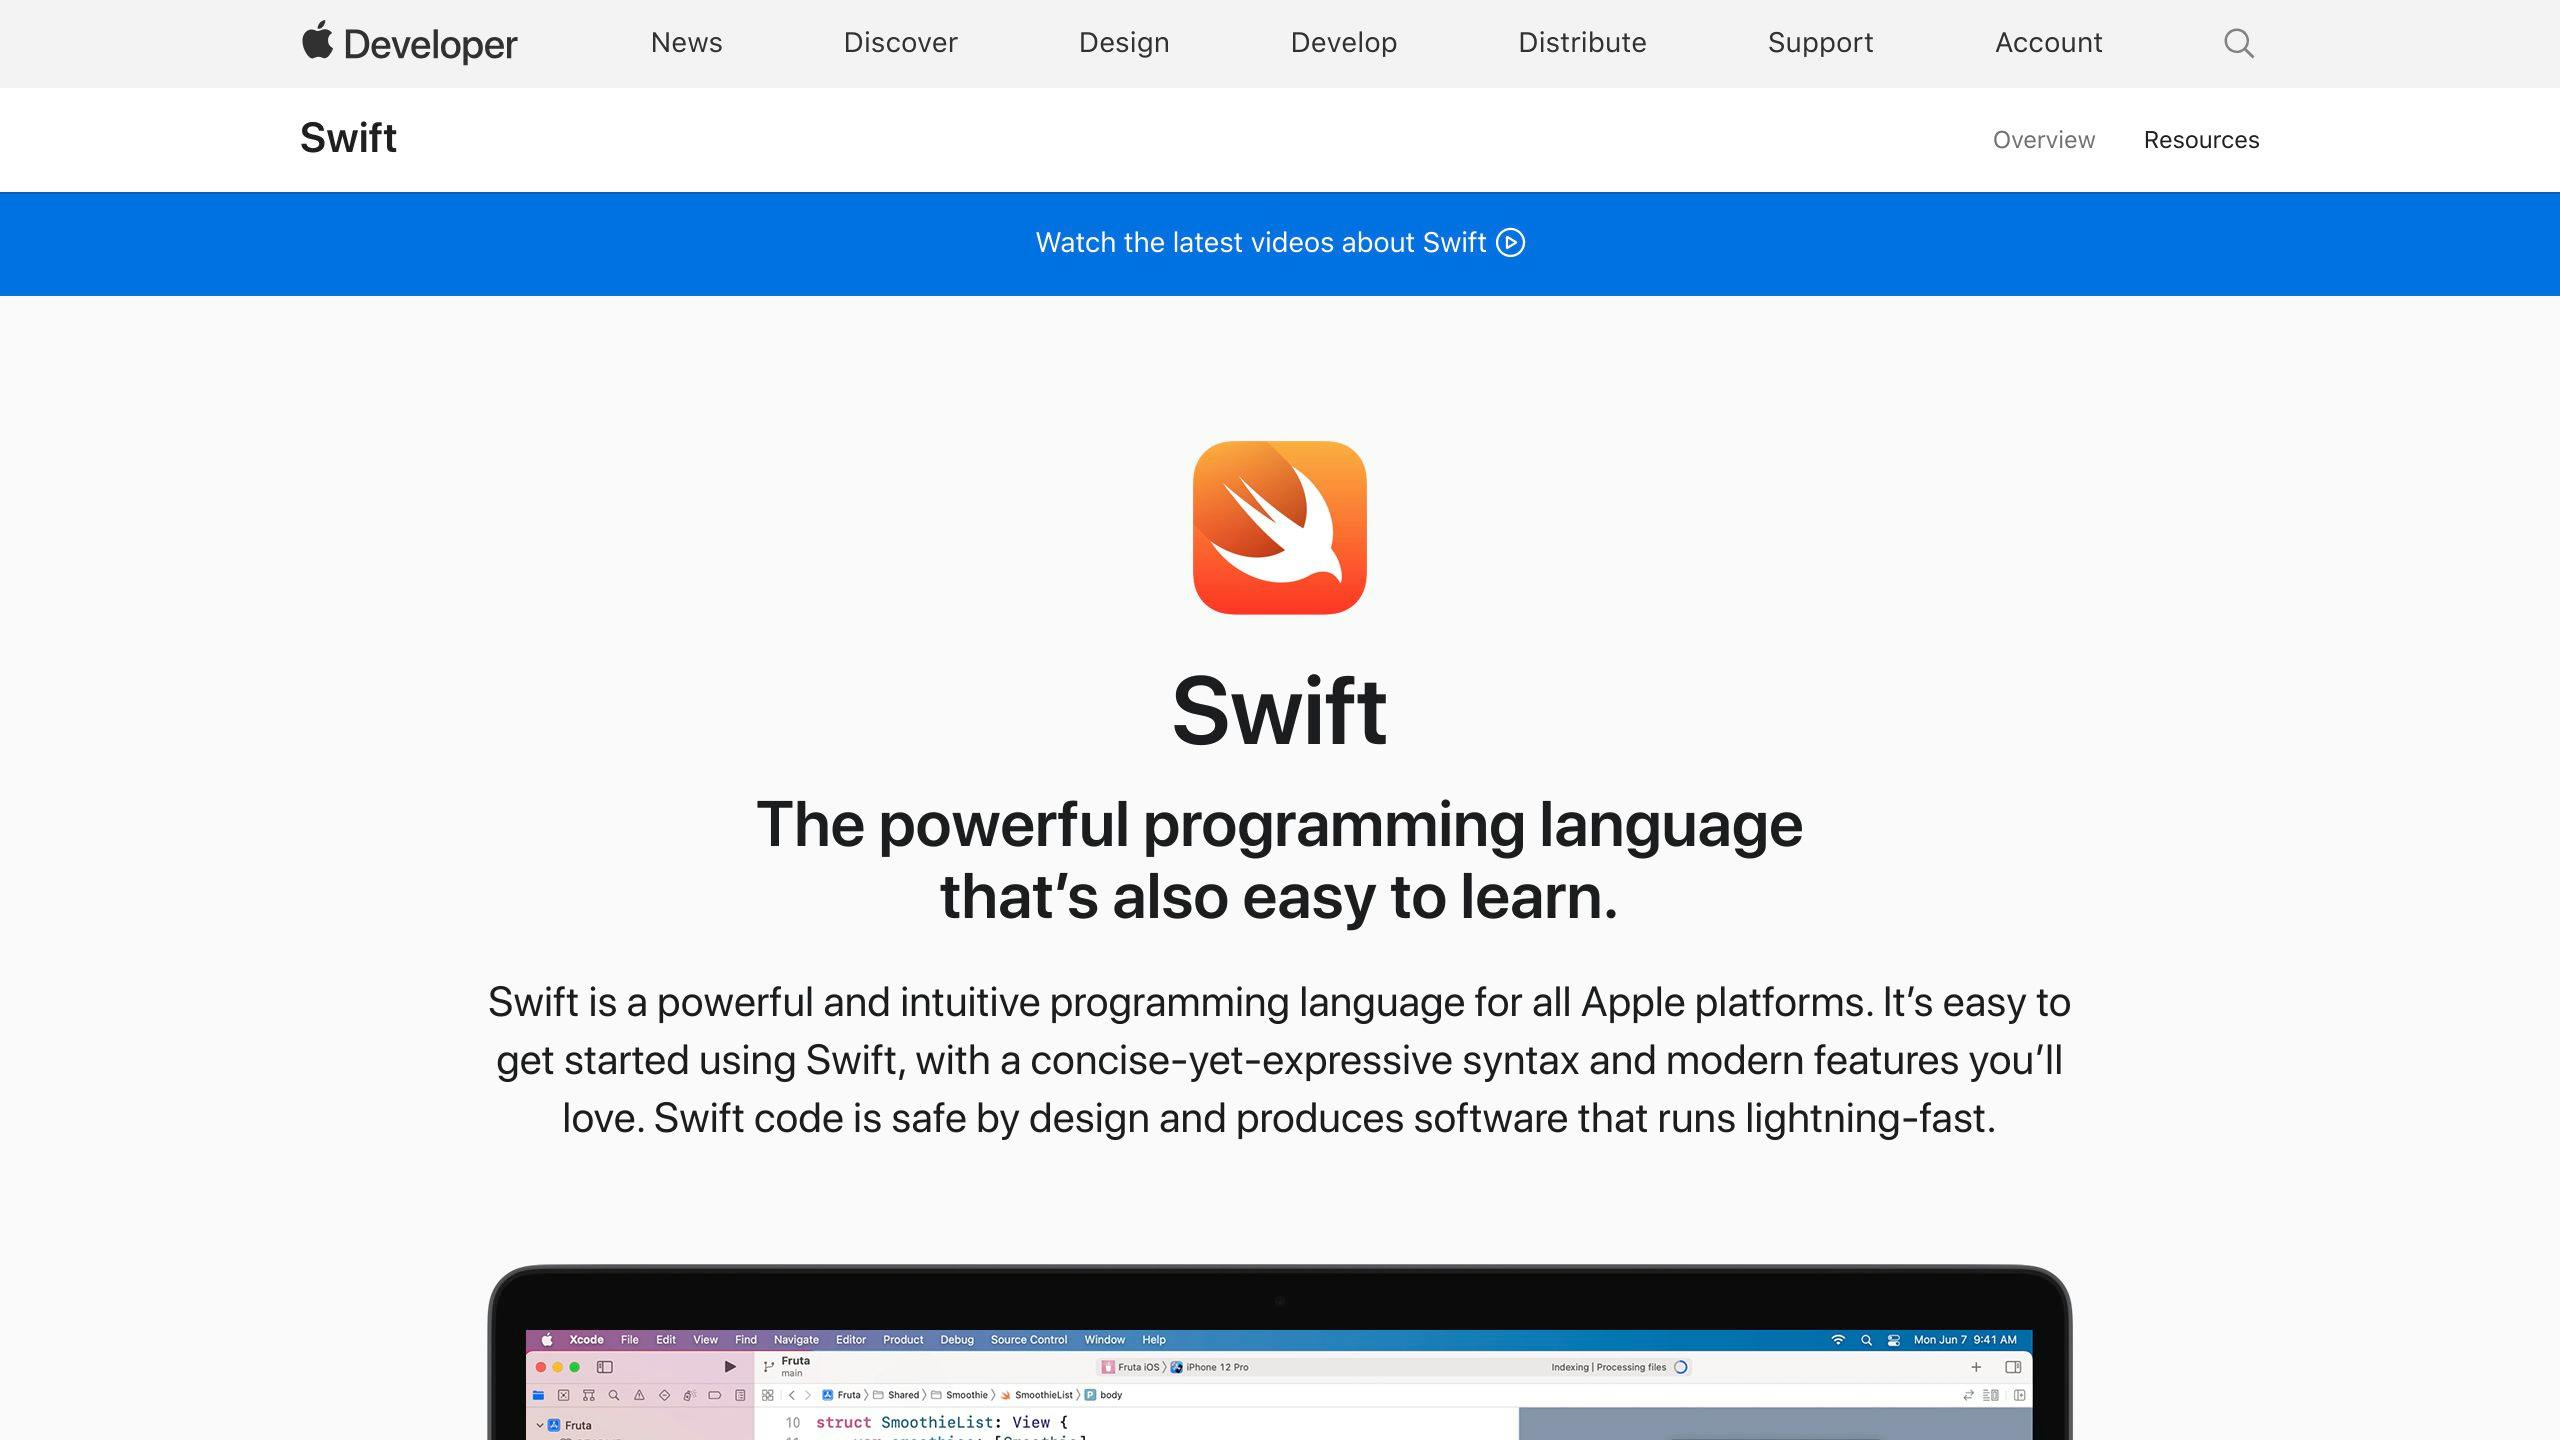Viewport: 2560px width, 1440px height.
Task: Select SmoothieList in the jump bar breadcrumb
Action: 1043,1394
